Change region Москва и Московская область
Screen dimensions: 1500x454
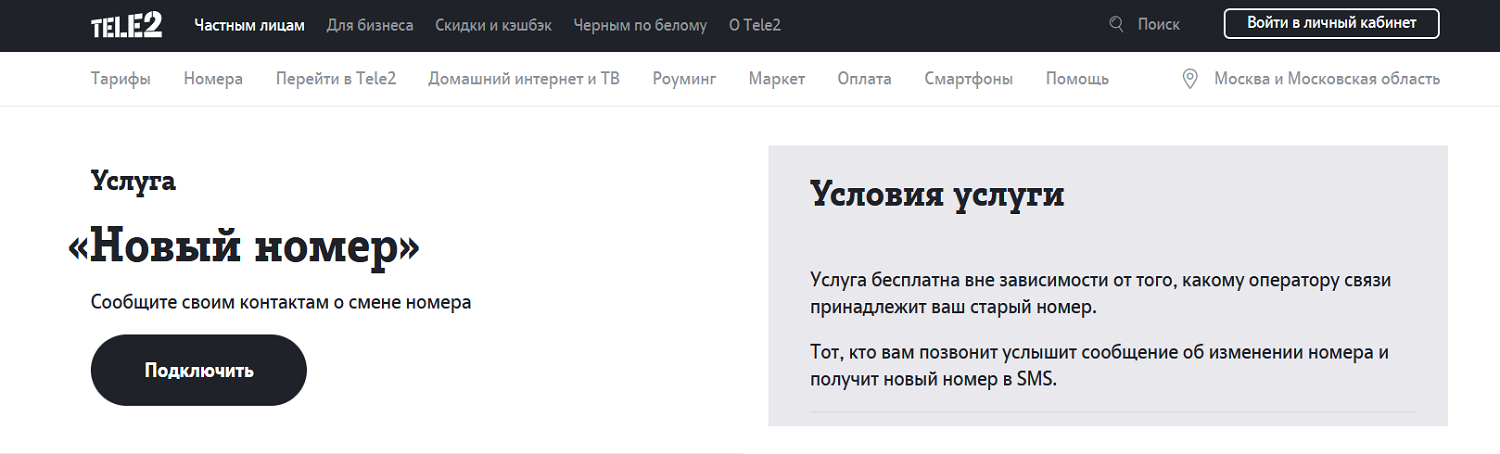[1327, 79]
